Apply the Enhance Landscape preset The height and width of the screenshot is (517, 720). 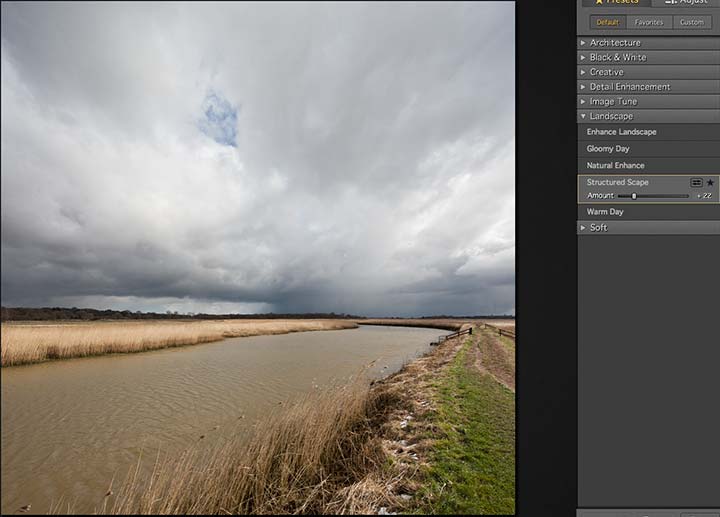coord(648,132)
